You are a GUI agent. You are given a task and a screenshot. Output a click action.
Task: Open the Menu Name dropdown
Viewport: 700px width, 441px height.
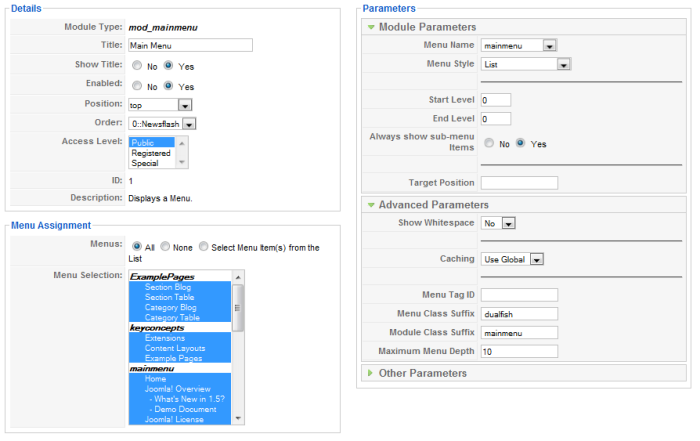click(x=519, y=46)
